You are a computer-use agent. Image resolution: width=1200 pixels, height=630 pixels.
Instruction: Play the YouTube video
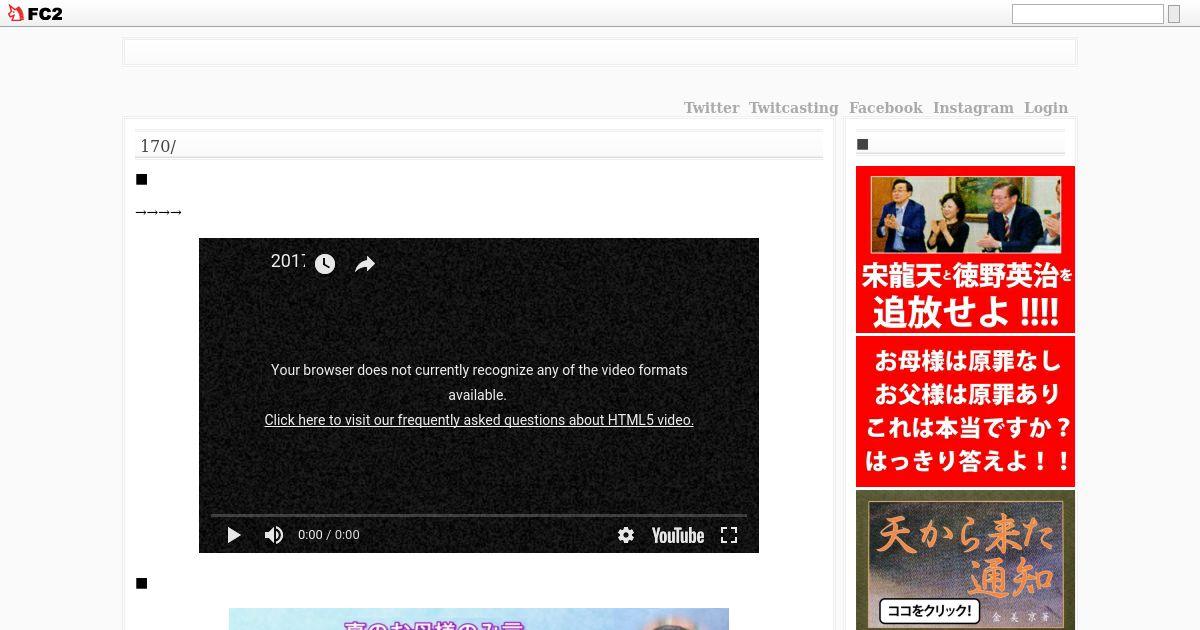point(233,535)
